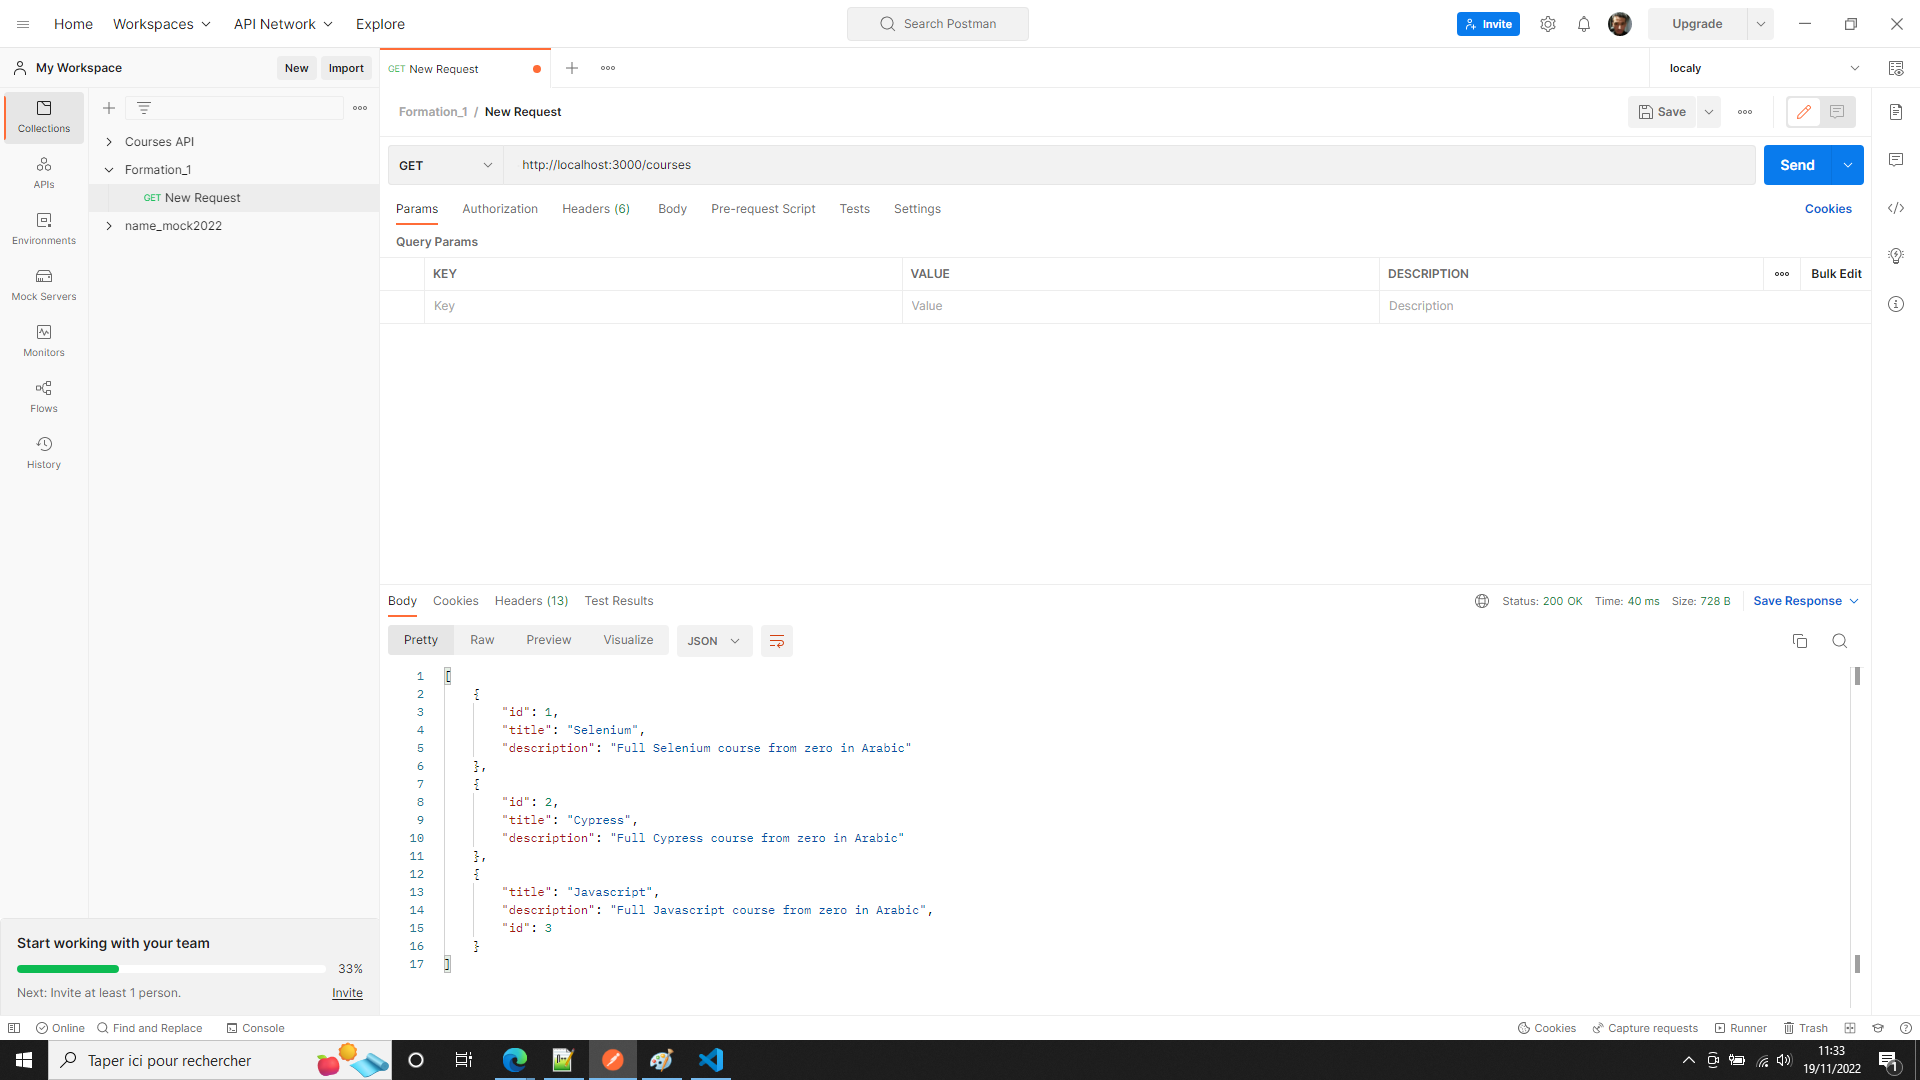Open the Collections sidebar panel

tap(43, 117)
